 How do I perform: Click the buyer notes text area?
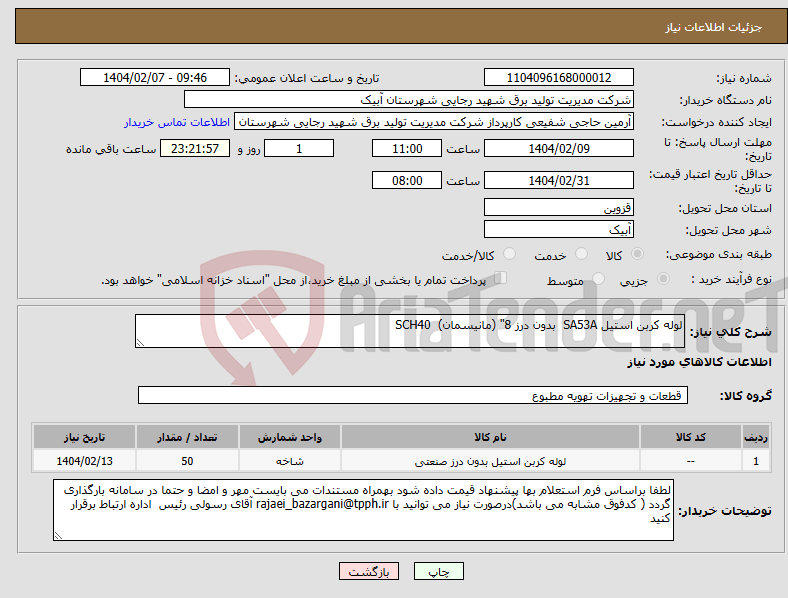(363, 510)
